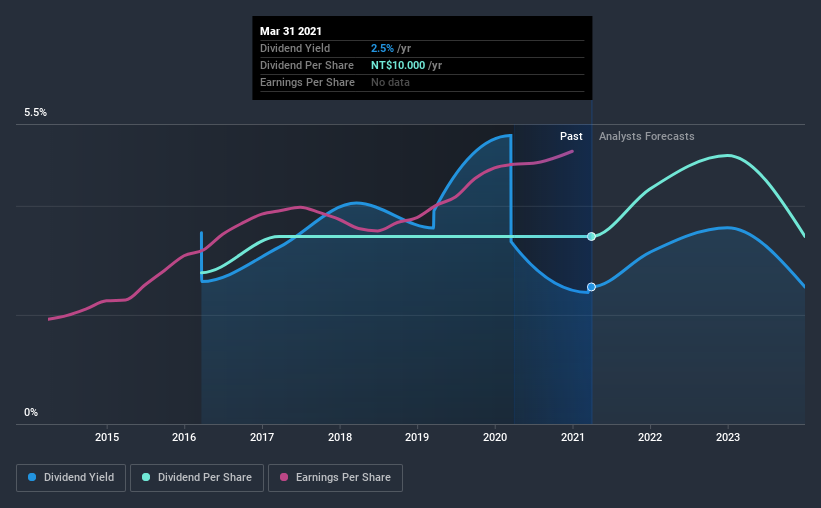Click the 2023 x-axis label
Image resolution: width=821 pixels, height=508 pixels.
(x=728, y=437)
